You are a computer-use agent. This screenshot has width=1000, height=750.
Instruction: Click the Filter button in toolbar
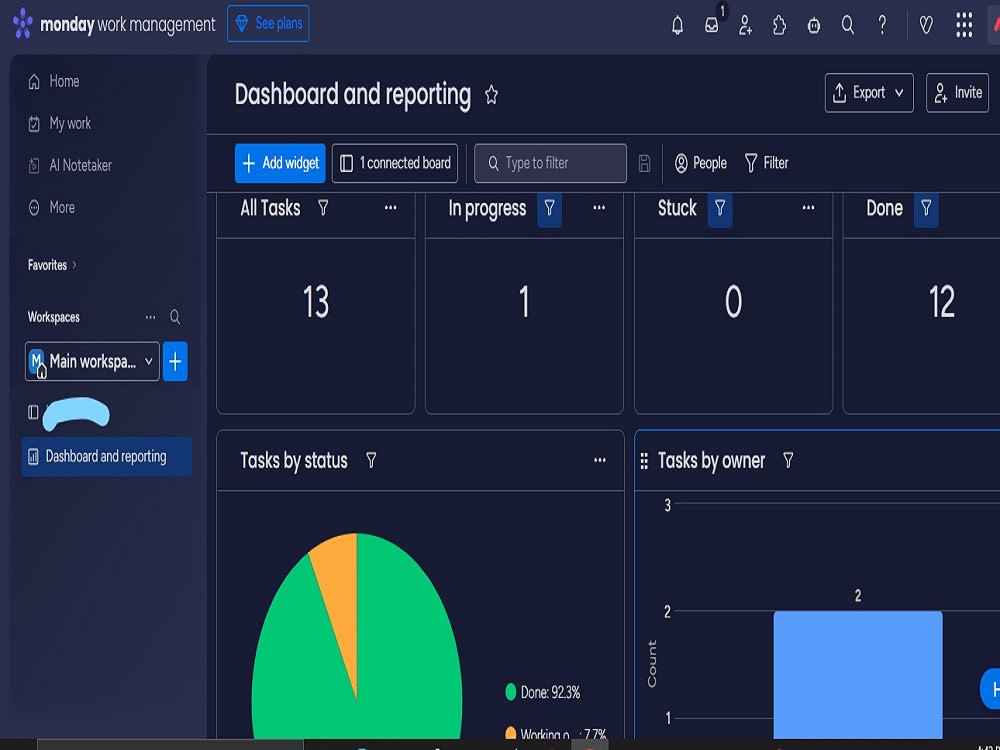pyautogui.click(x=766, y=163)
